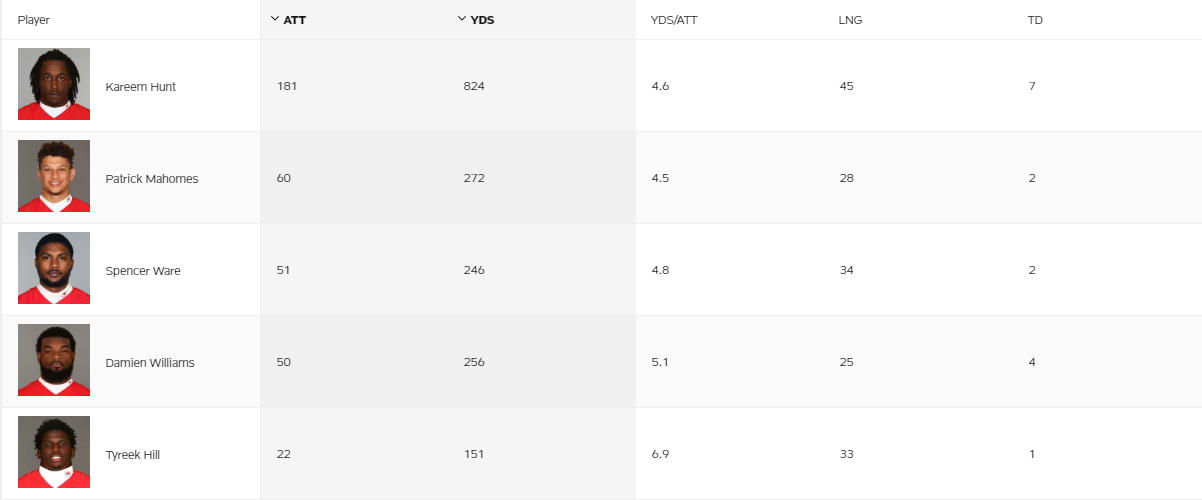Sort by LNG column header

[x=850, y=20]
